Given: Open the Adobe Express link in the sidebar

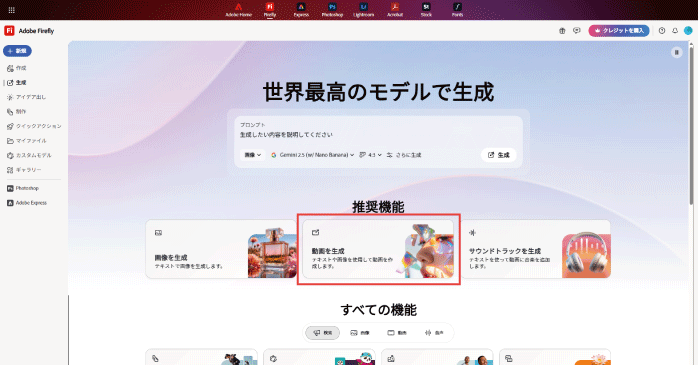Looking at the screenshot, I should 27,203.
